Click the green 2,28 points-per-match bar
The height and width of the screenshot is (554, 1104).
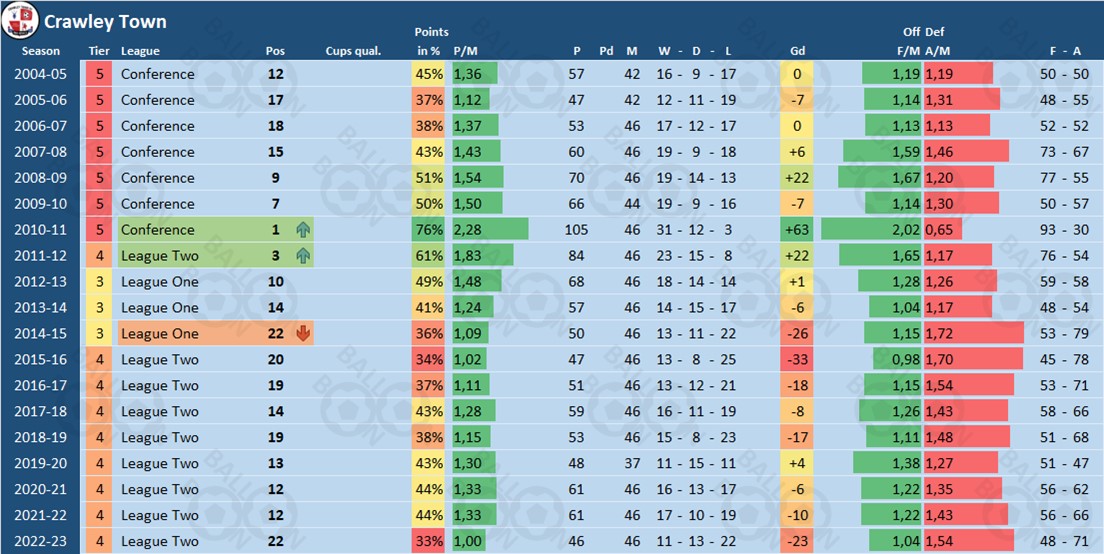pyautogui.click(x=490, y=230)
